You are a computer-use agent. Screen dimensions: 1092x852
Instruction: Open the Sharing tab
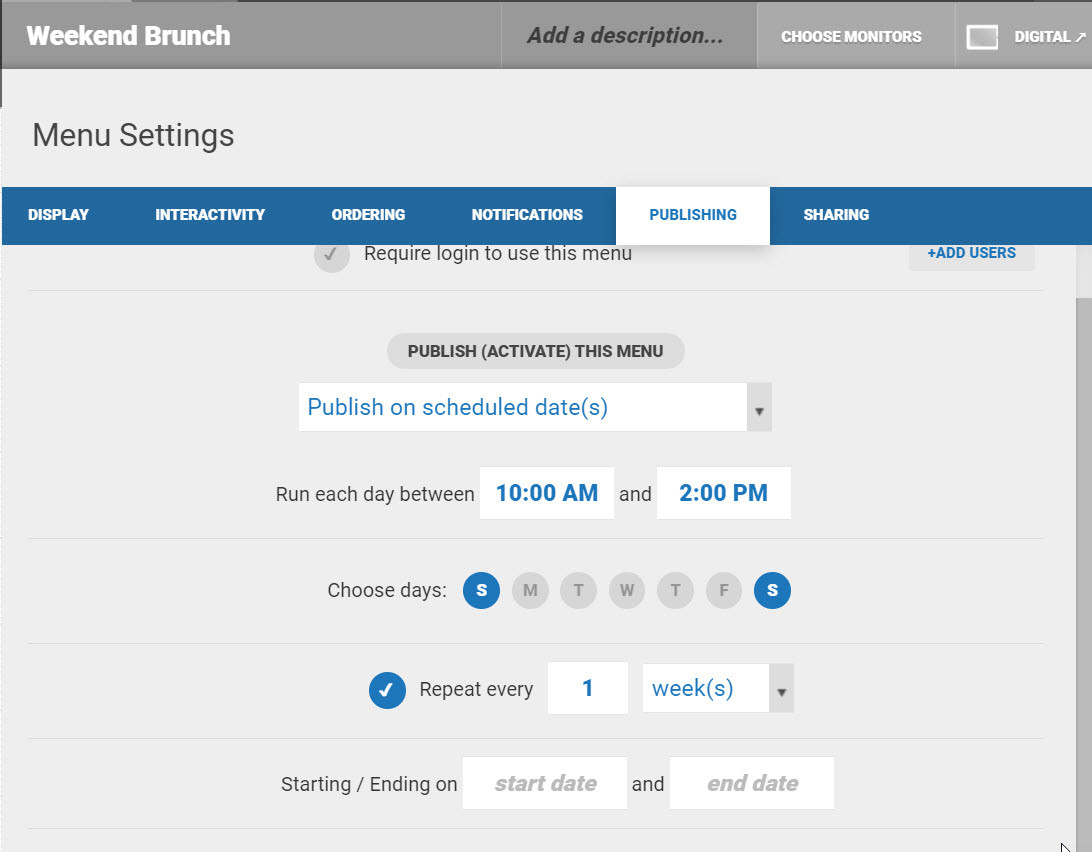point(836,215)
